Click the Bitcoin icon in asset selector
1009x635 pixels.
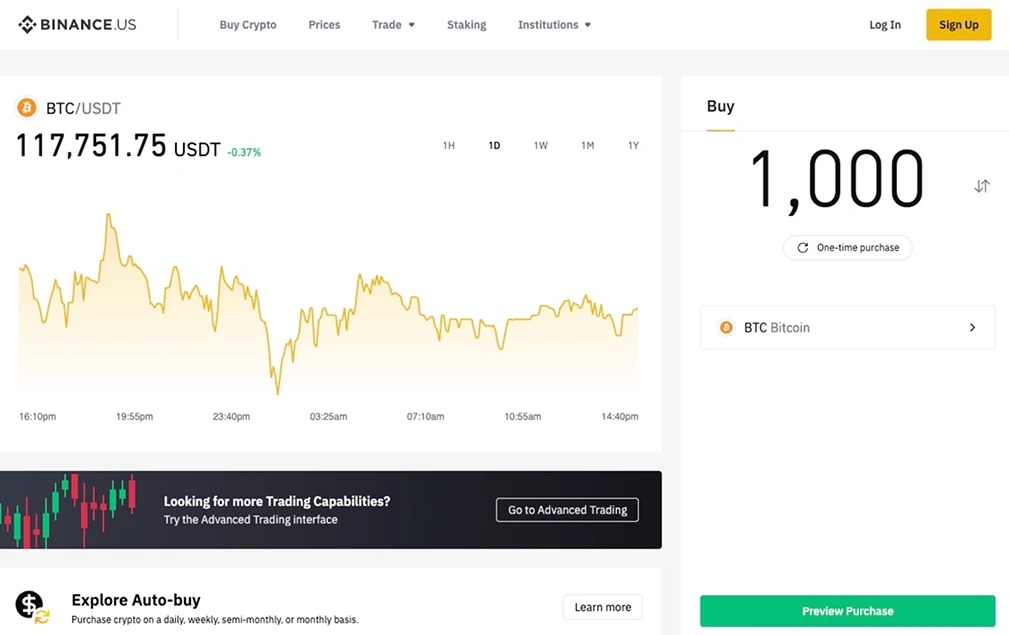pyautogui.click(x=727, y=328)
